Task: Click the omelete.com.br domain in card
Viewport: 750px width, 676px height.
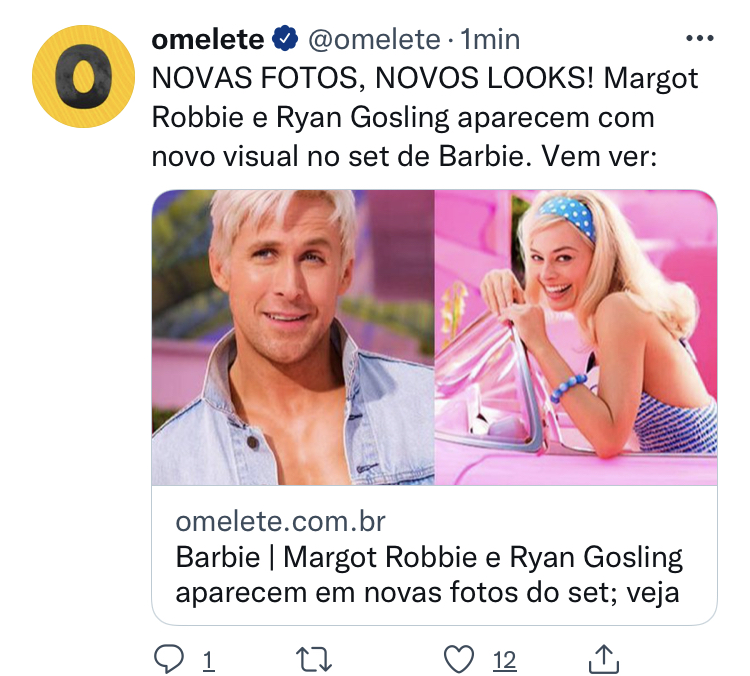Action: click(280, 521)
